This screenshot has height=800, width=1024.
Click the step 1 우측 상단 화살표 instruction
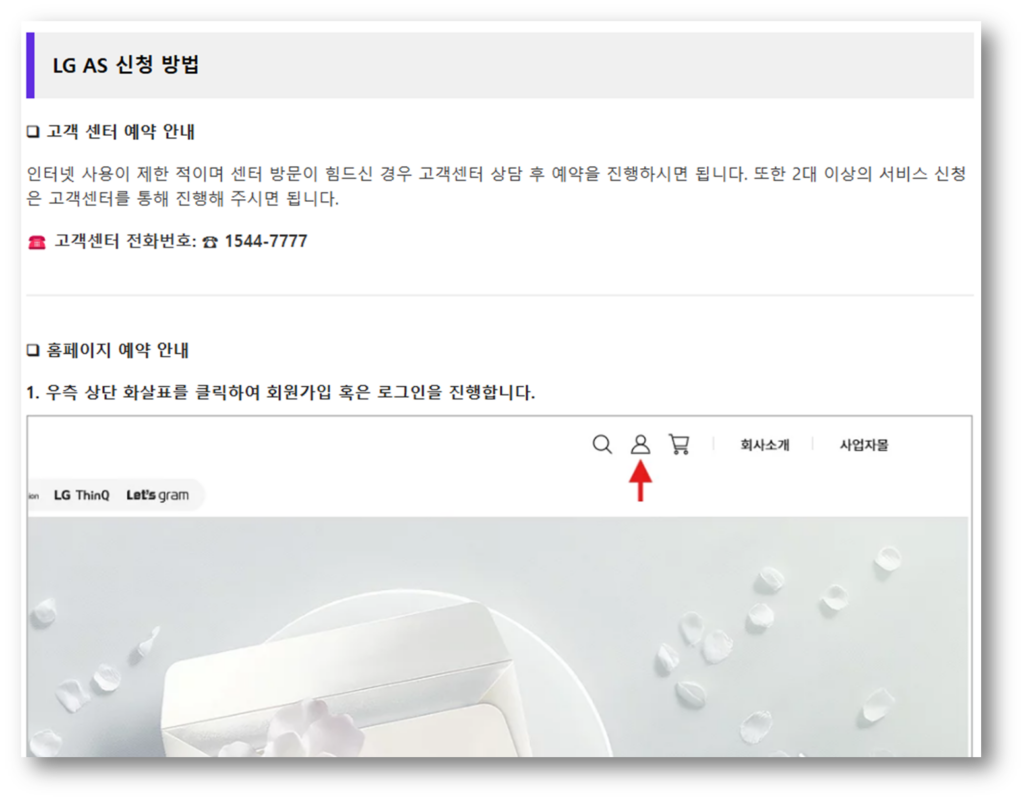tap(280, 392)
